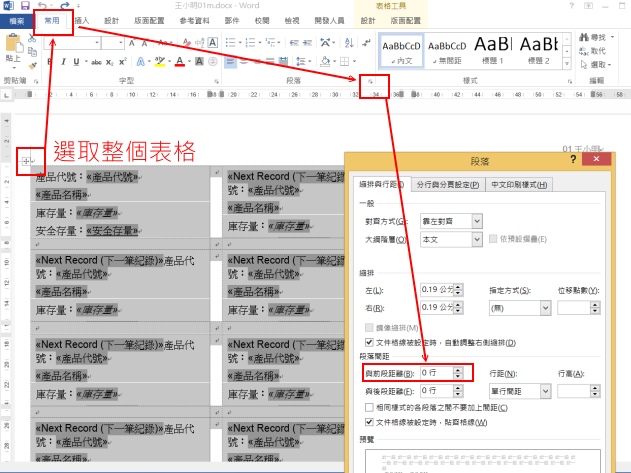Click the numbered list icon
This screenshot has width=631, height=473.
[x=250, y=42]
